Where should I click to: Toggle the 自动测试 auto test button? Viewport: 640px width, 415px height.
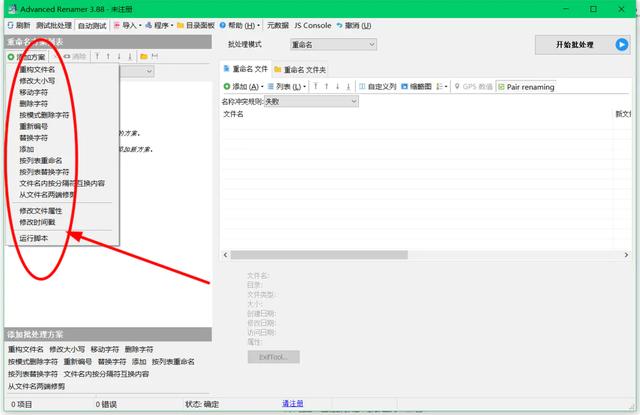(x=92, y=25)
